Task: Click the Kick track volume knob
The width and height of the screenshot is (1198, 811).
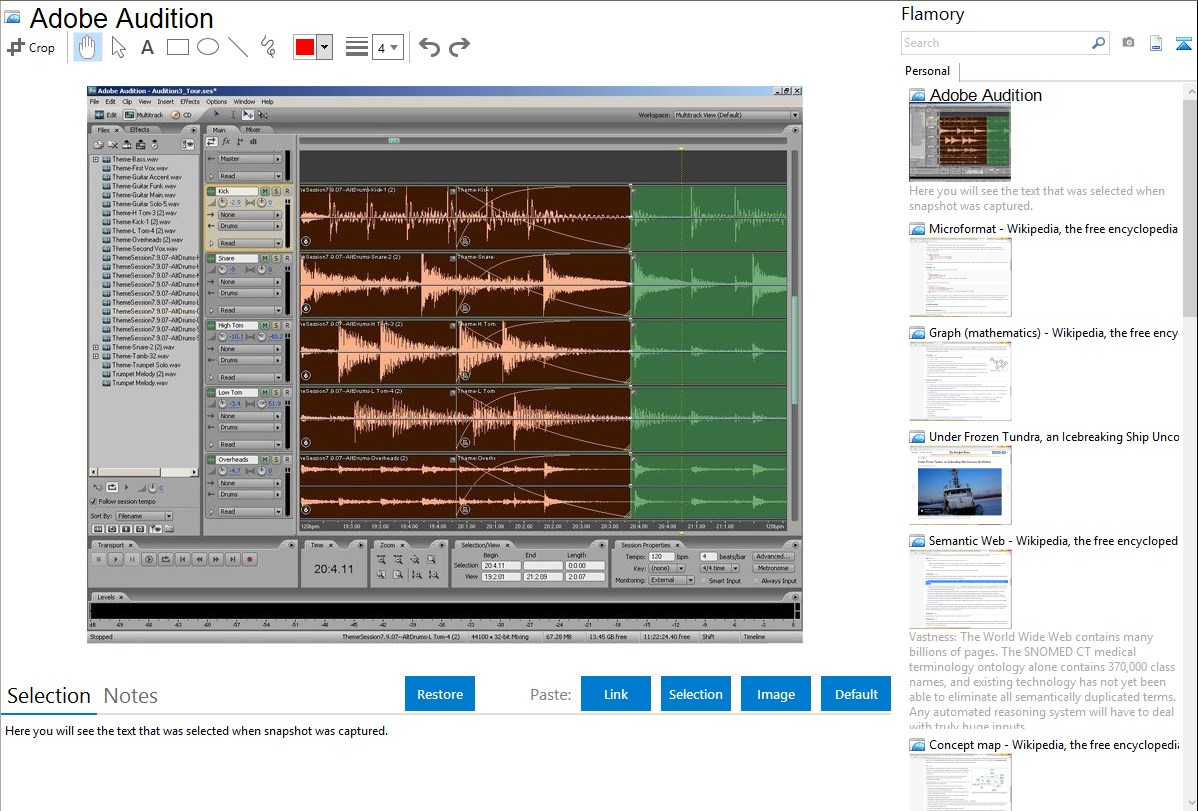Action: (222, 203)
